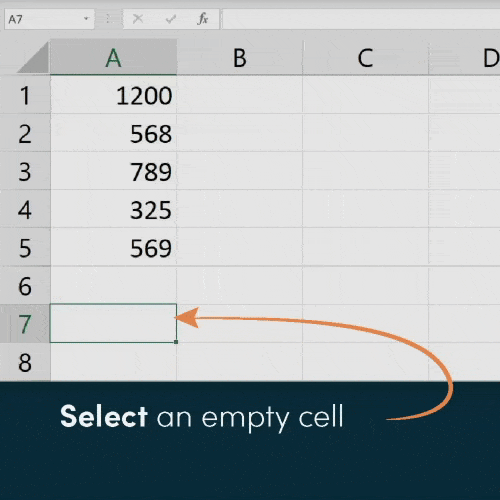
Task: Click the Select All corner triangle
Action: pos(34,58)
